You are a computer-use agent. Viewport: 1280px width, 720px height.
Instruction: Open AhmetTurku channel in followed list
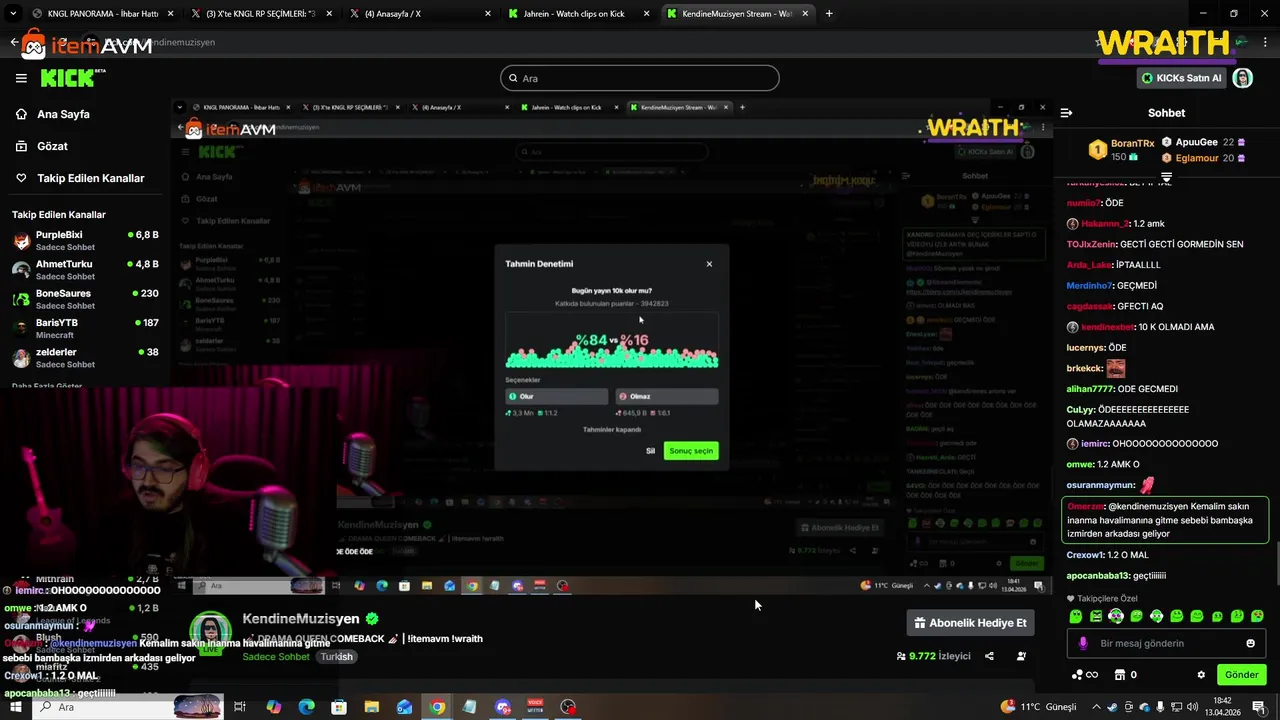coord(85,270)
